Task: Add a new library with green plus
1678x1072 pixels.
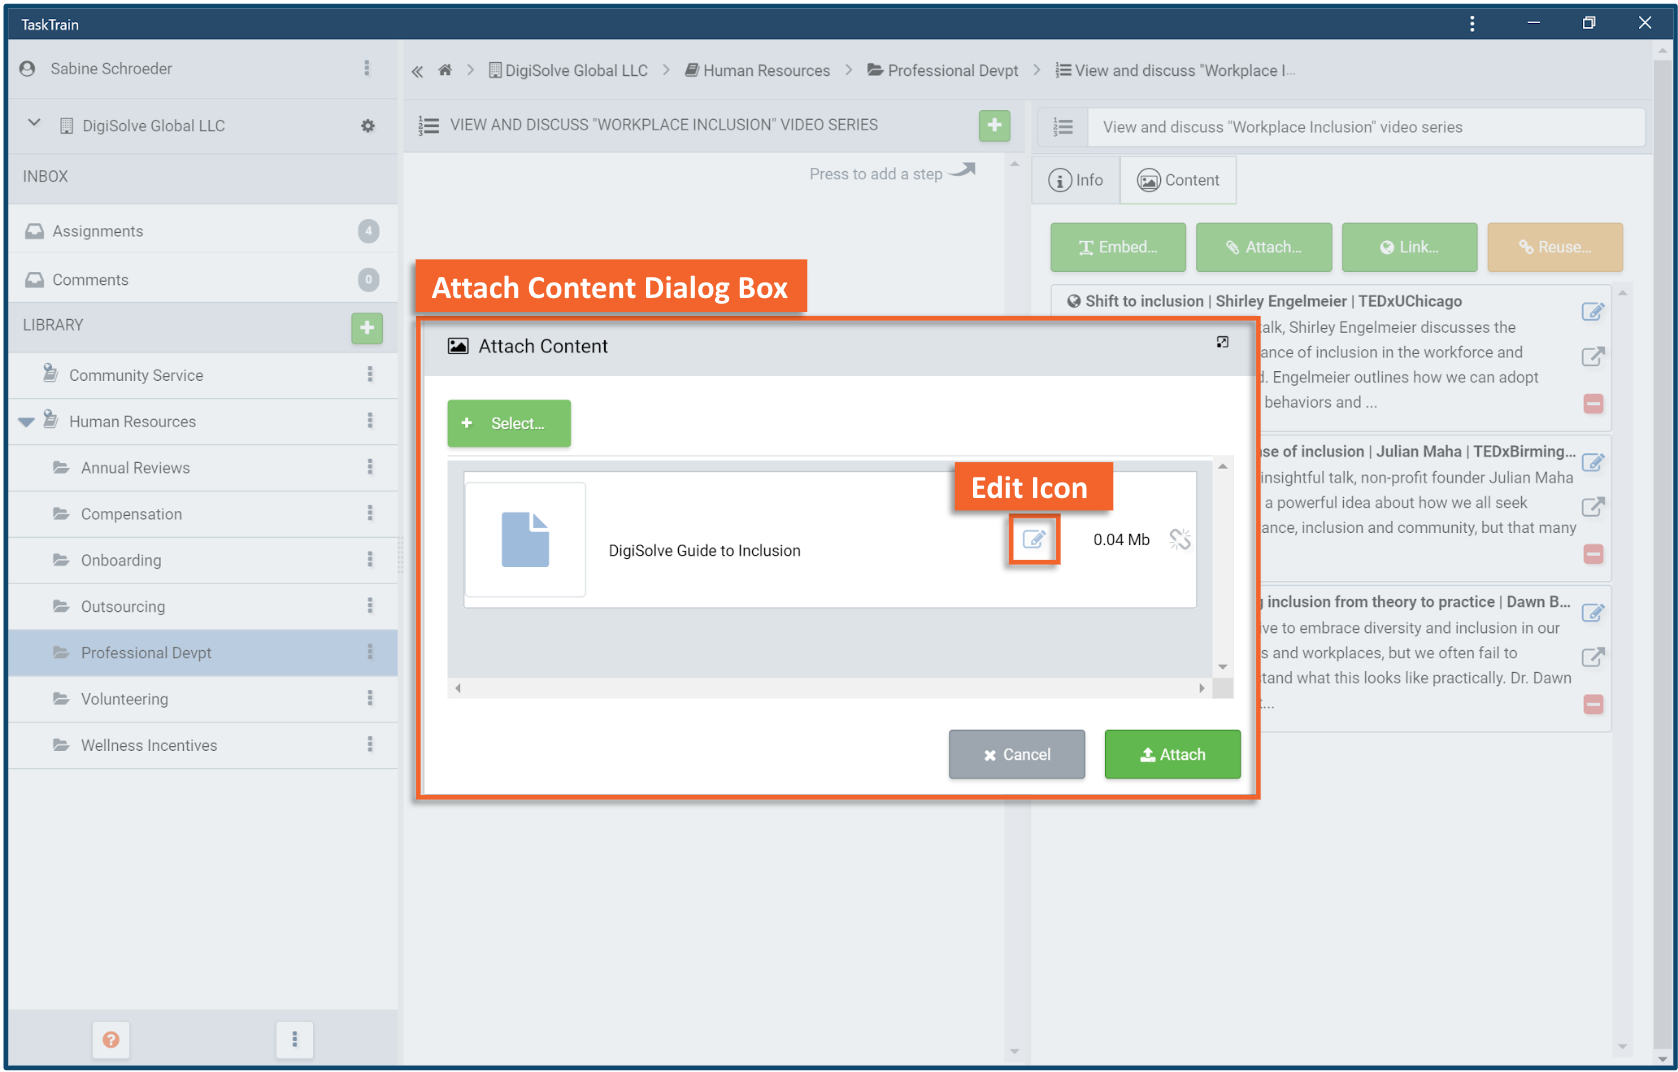Action: coord(367,328)
